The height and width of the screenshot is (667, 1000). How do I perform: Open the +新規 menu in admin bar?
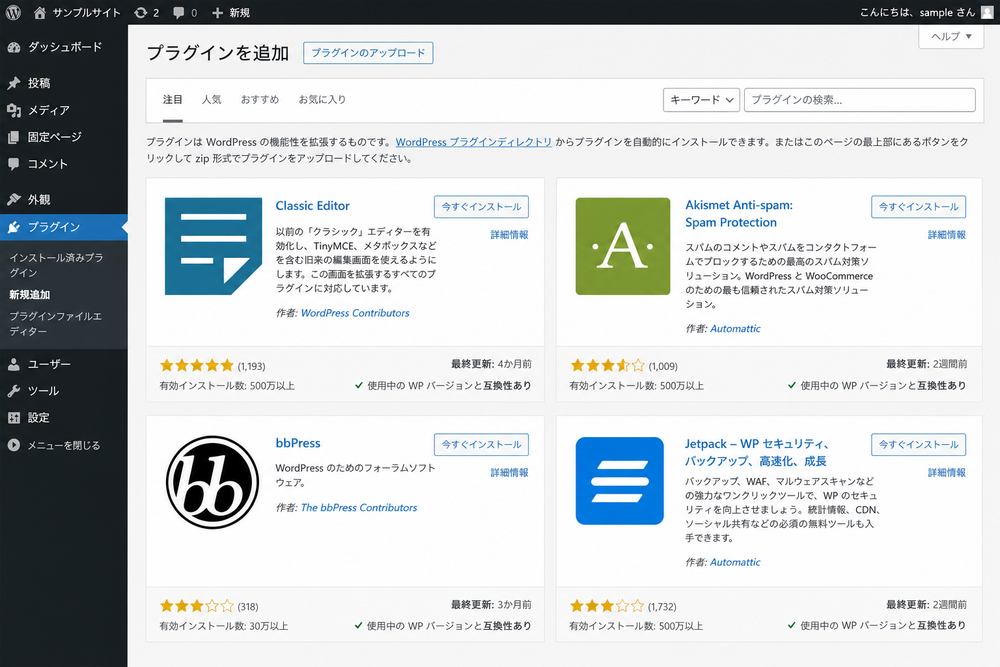coord(231,13)
